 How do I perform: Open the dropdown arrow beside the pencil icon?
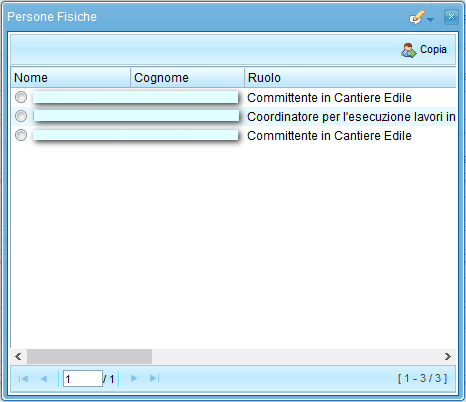[x=430, y=20]
